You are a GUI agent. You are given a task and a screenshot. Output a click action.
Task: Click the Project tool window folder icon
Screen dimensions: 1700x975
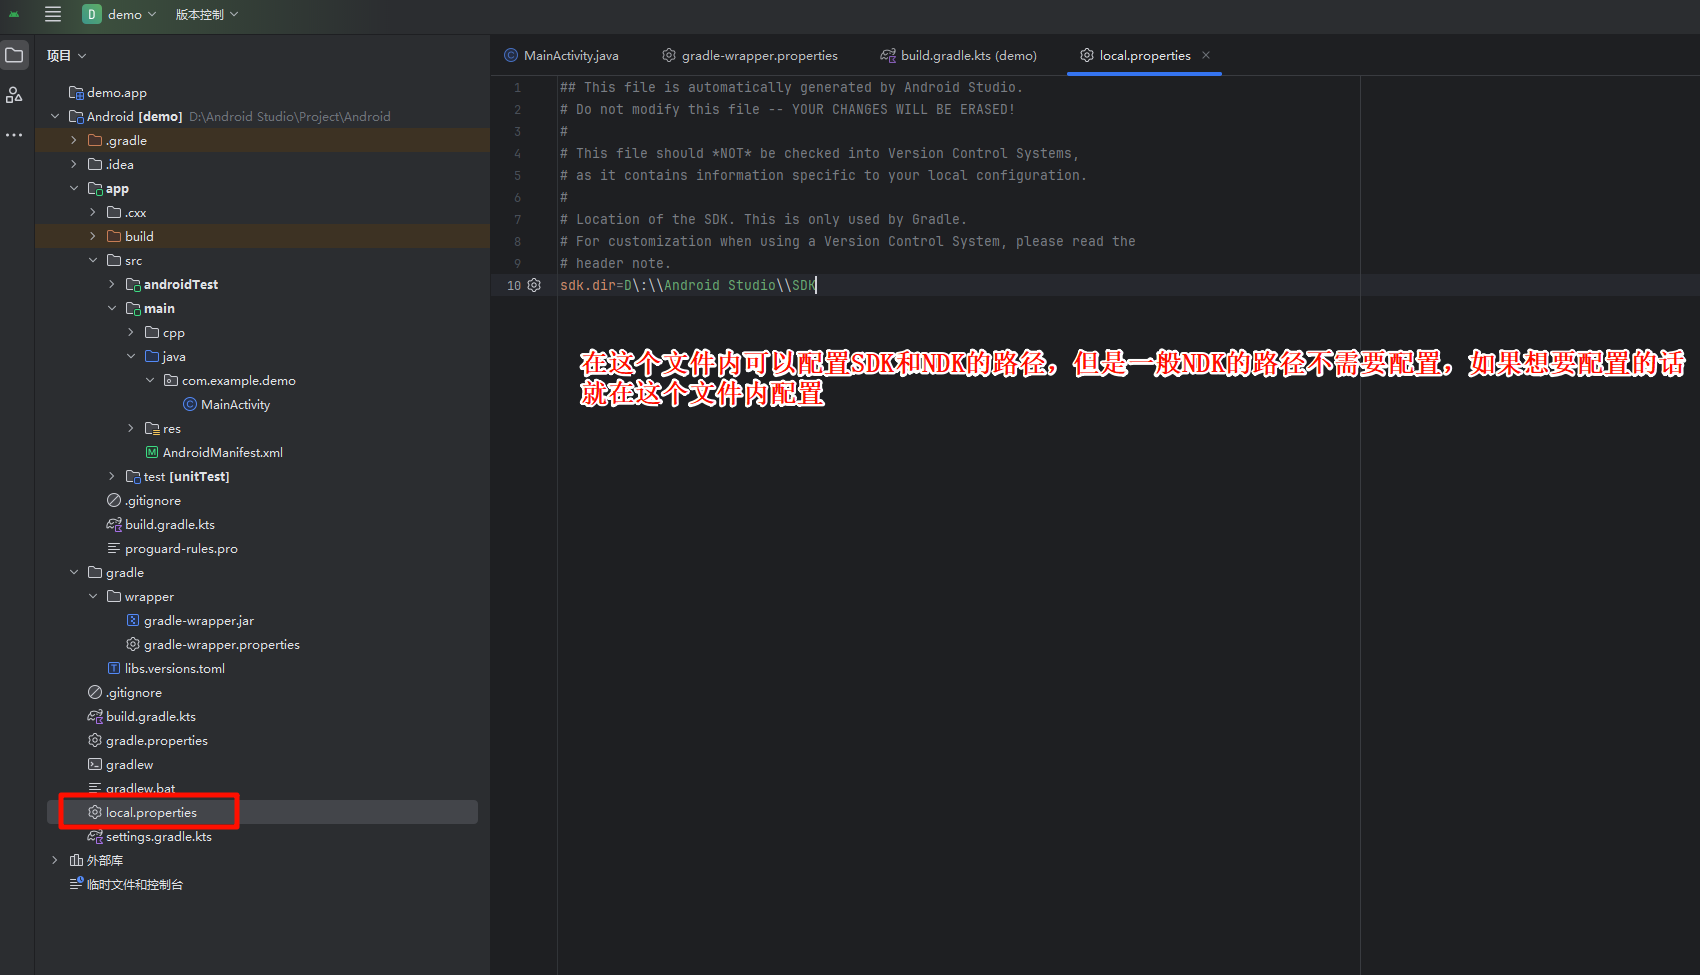[x=14, y=56]
